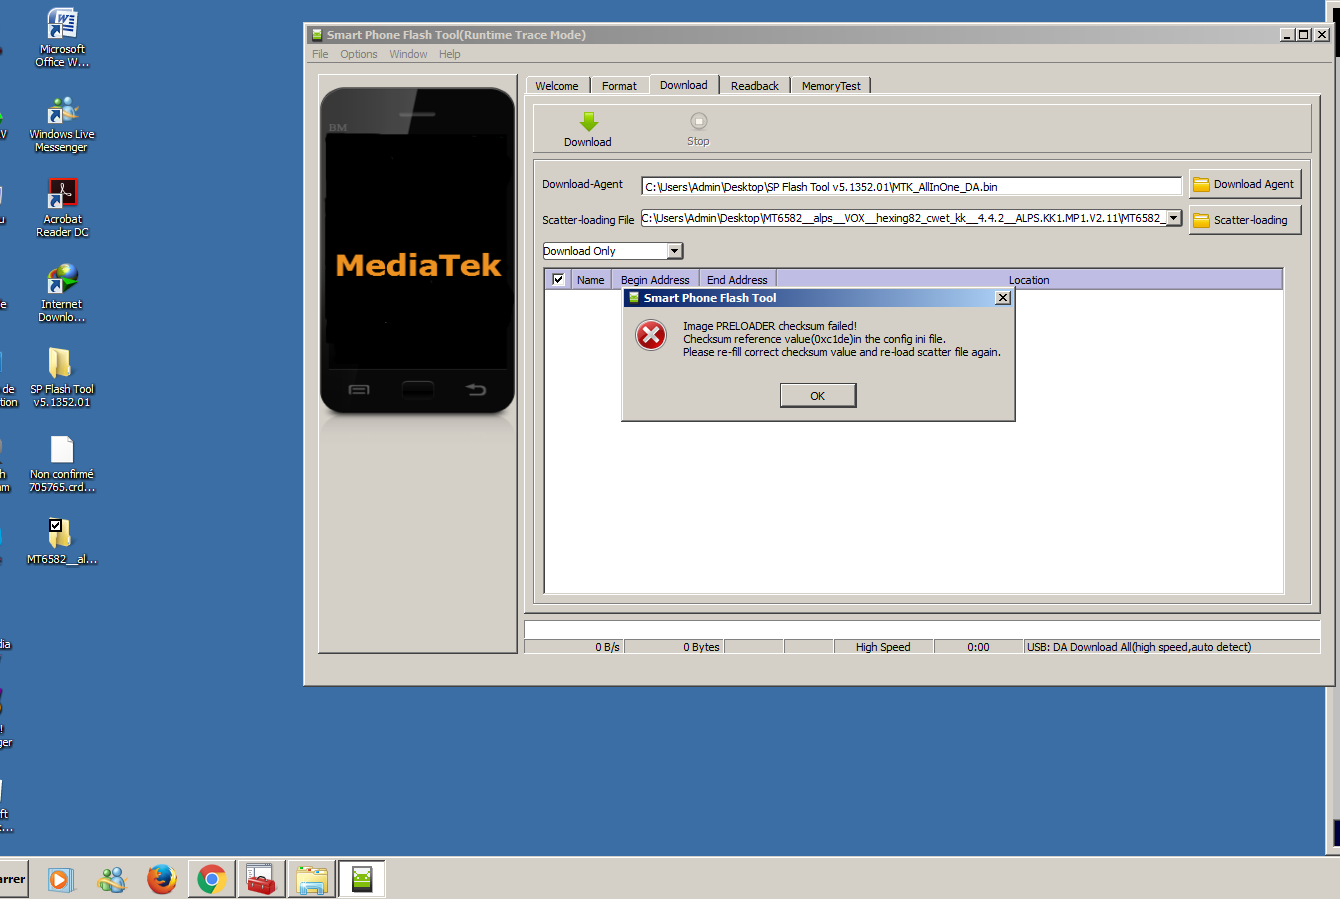Open Internet Download Manager desktop icon
The width and height of the screenshot is (1340, 899).
[x=62, y=279]
